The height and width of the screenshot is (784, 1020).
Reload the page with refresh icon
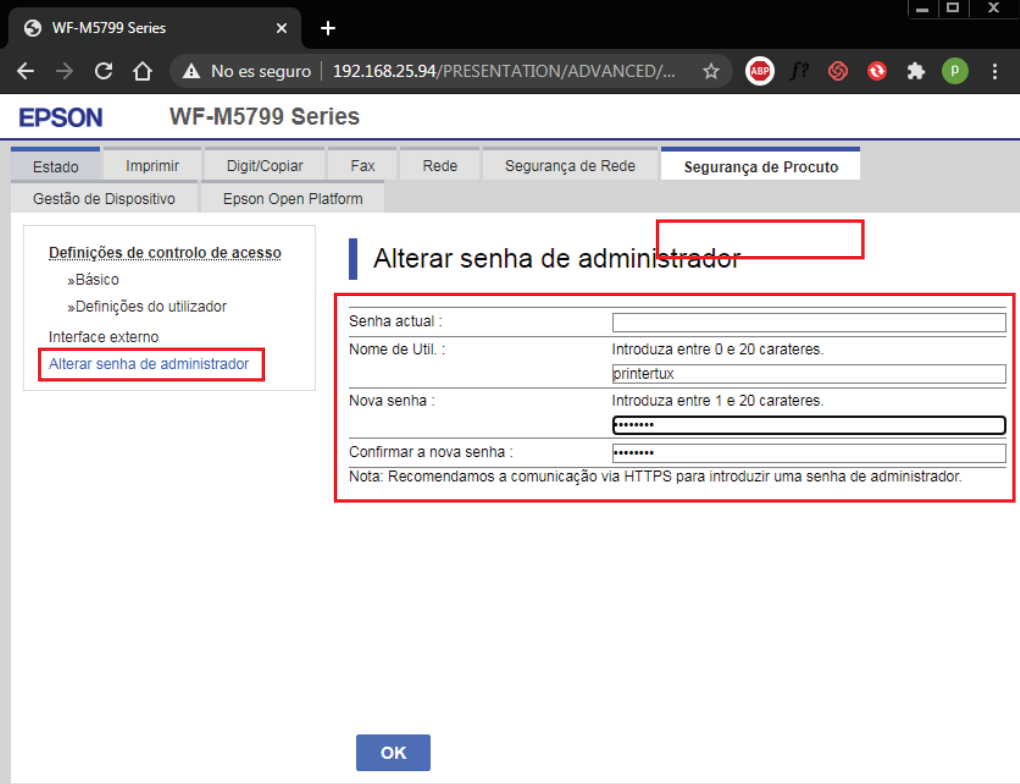(x=103, y=71)
